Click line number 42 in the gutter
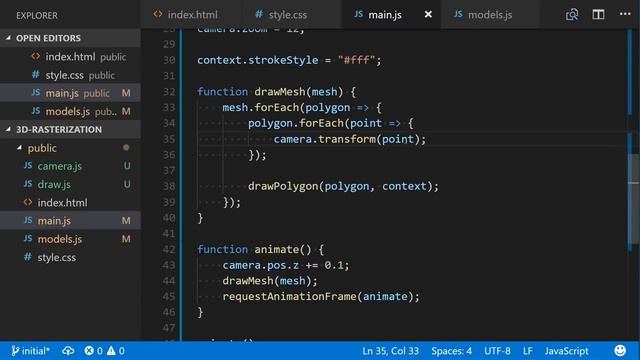 169,249
